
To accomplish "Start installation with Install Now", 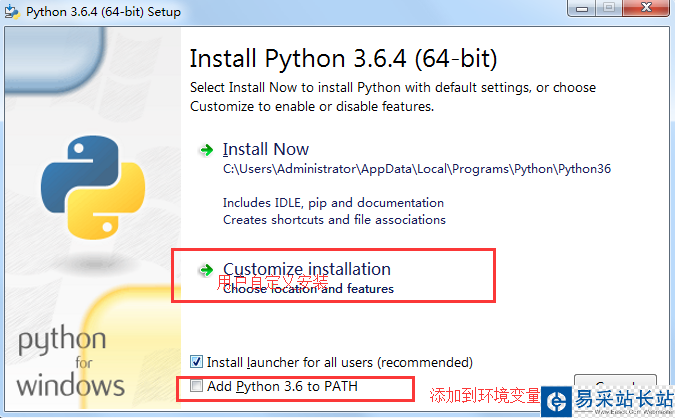I will tap(266, 150).
